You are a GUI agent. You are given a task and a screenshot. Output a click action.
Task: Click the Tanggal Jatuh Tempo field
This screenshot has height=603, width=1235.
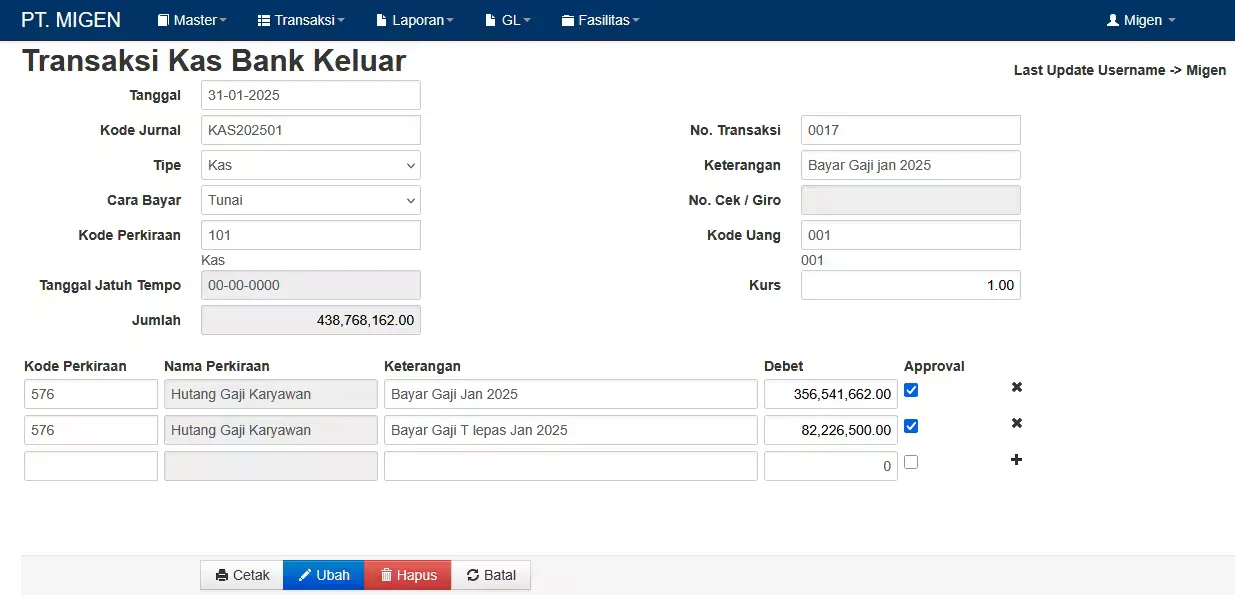[x=311, y=285]
